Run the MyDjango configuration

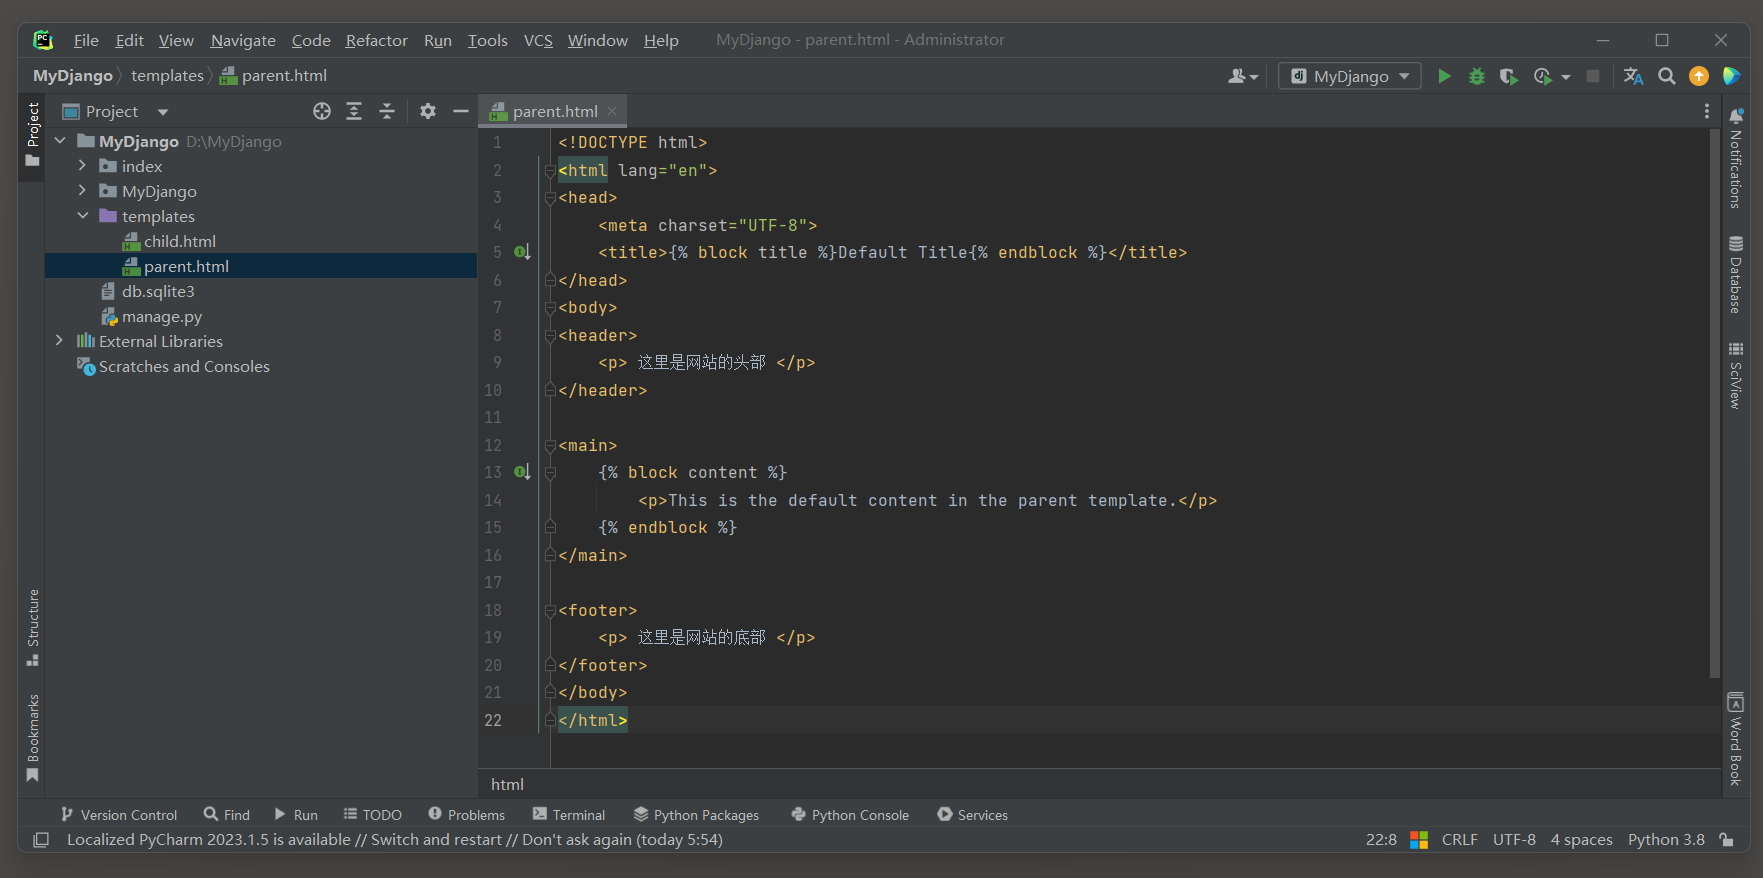1444,76
